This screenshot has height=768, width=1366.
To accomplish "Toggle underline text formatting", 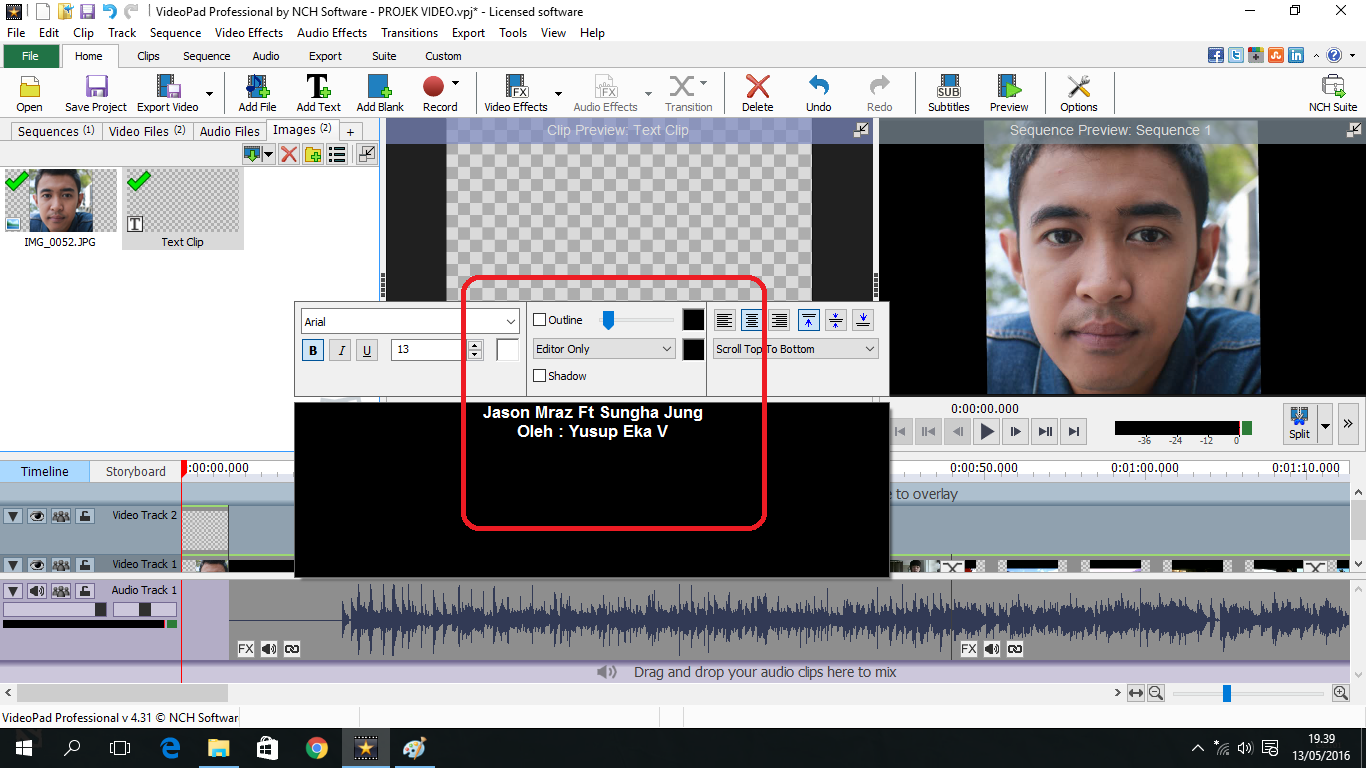I will point(367,350).
